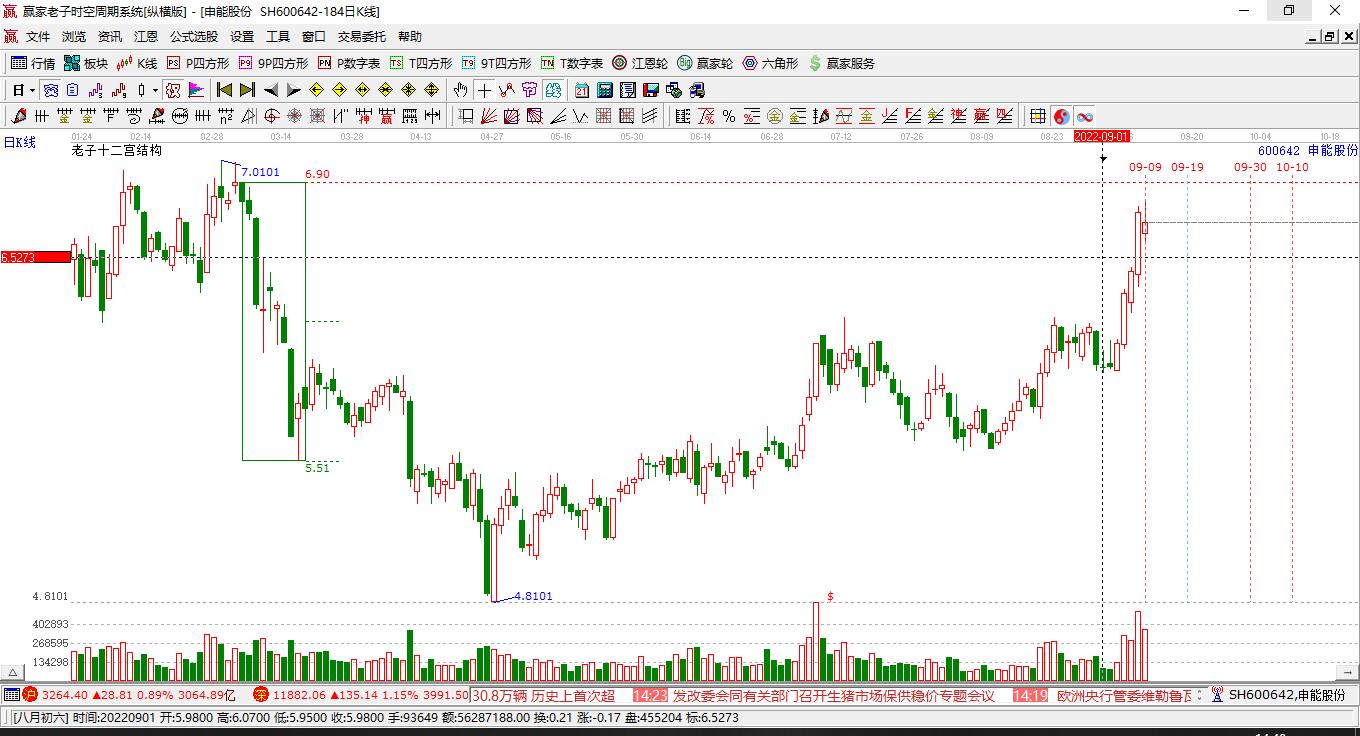Viewport: 1360px width, 736px height.
Task: Click the infinity loop icon
Action: tap(1084, 116)
